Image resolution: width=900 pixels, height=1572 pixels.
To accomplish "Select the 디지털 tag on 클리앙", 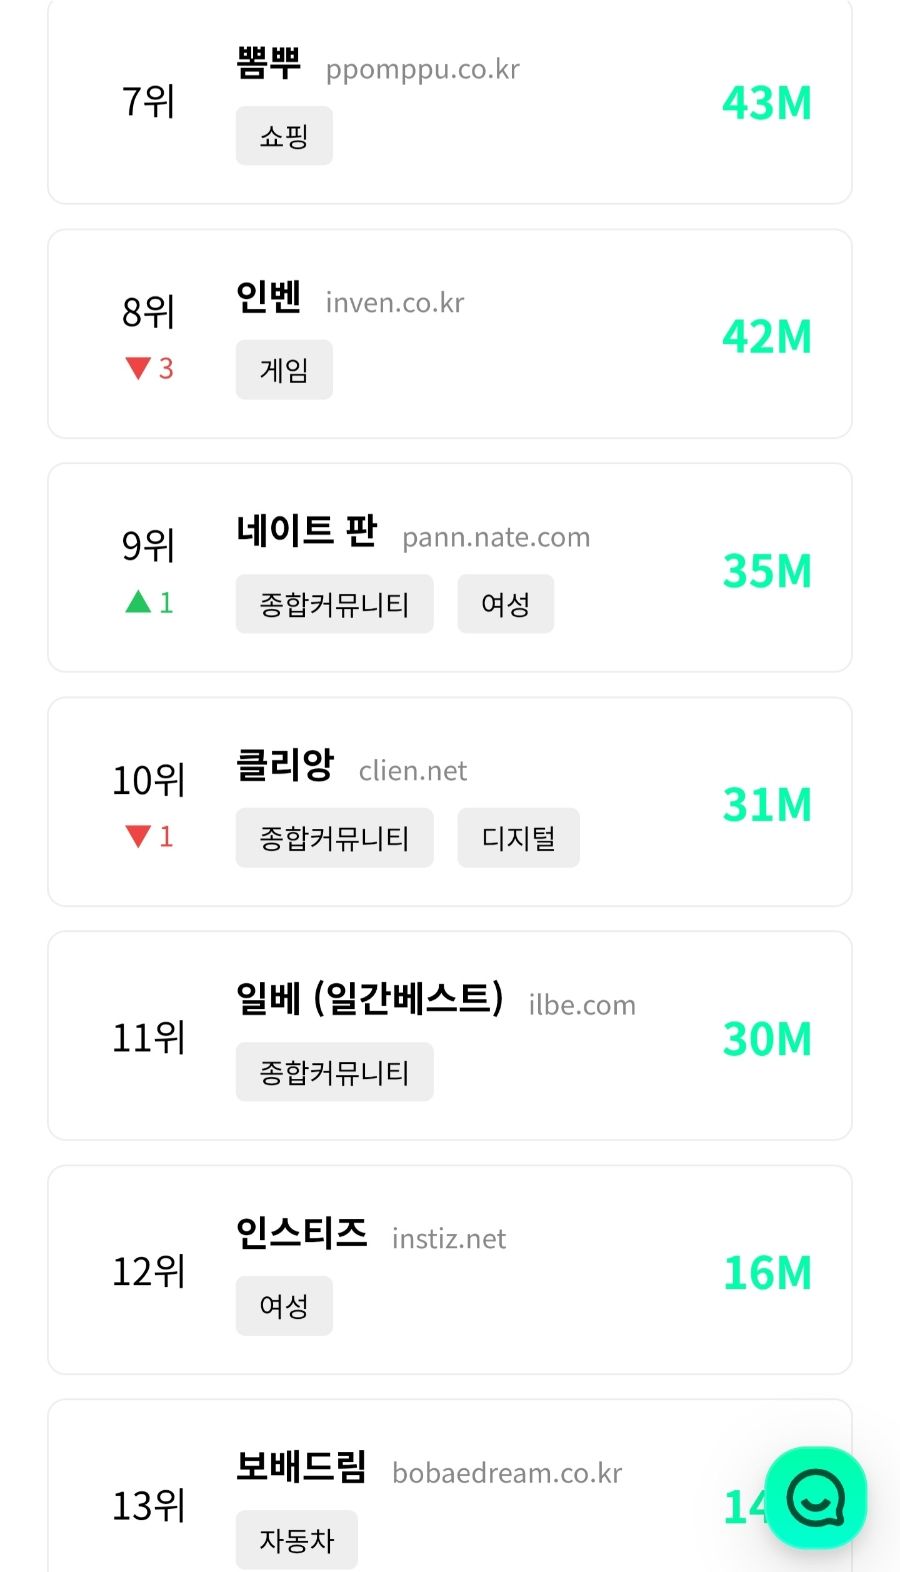I will click(x=518, y=838).
